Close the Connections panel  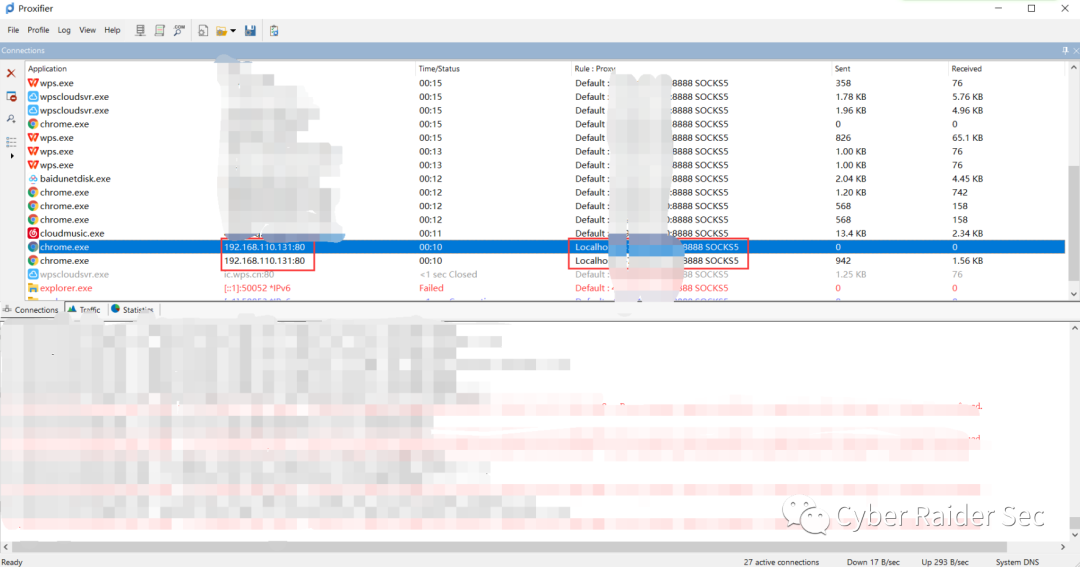pyautogui.click(x=1076, y=50)
